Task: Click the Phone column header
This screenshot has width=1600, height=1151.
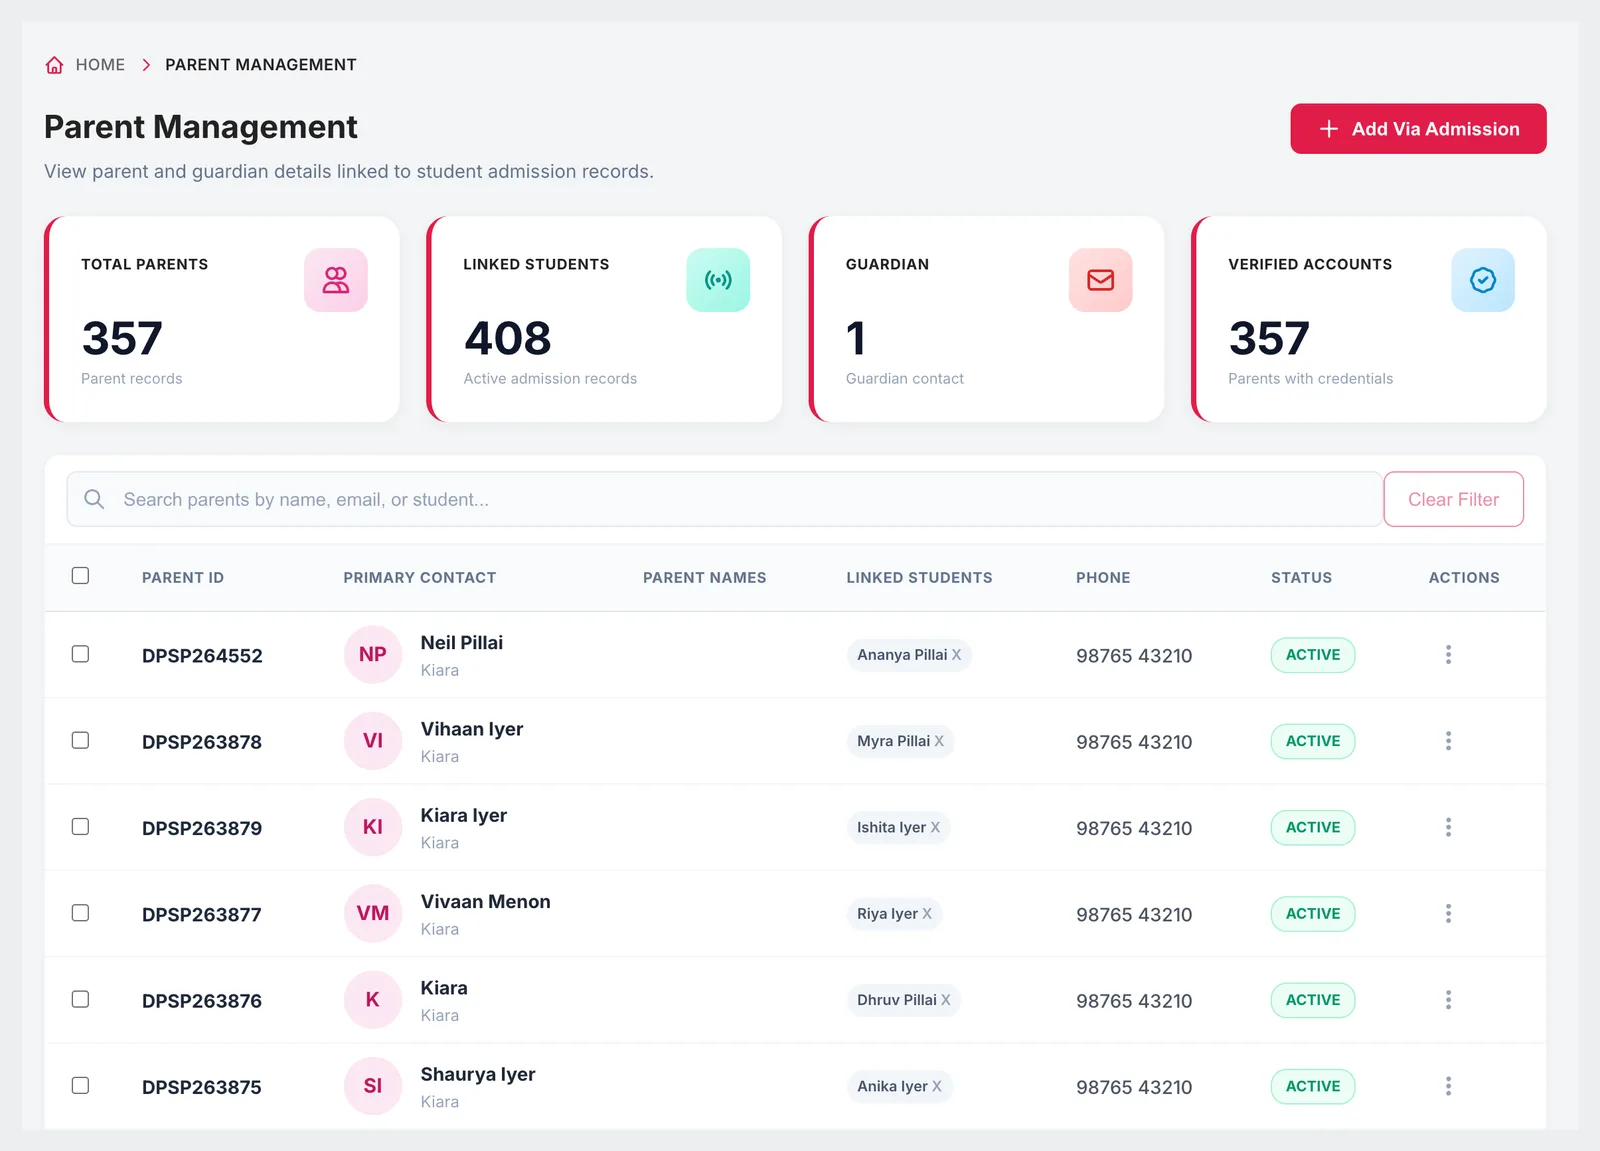Action: [x=1103, y=578]
